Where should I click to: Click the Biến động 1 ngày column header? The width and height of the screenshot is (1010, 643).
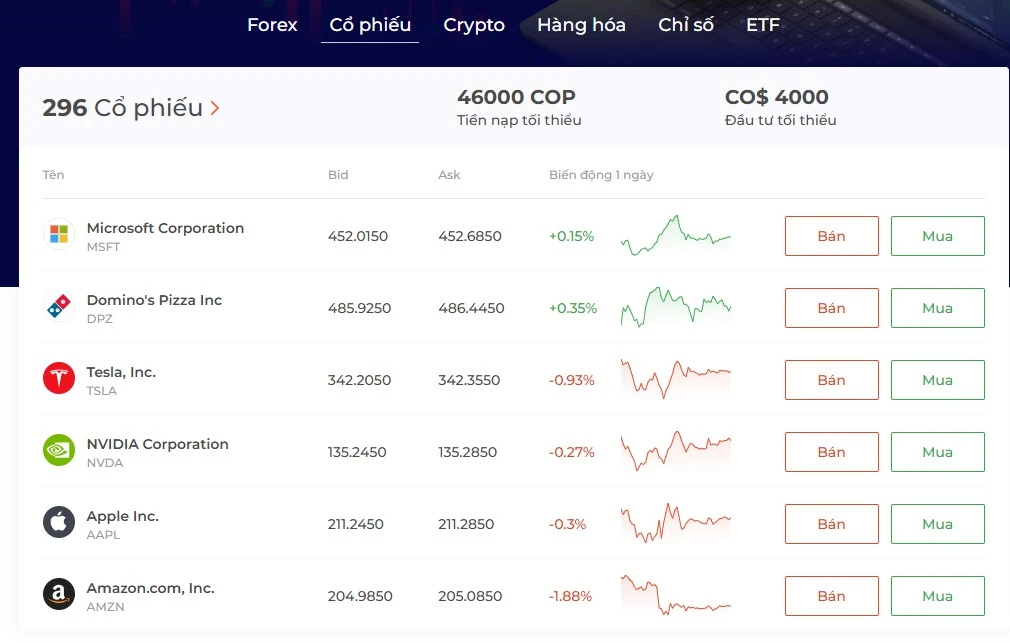[601, 175]
